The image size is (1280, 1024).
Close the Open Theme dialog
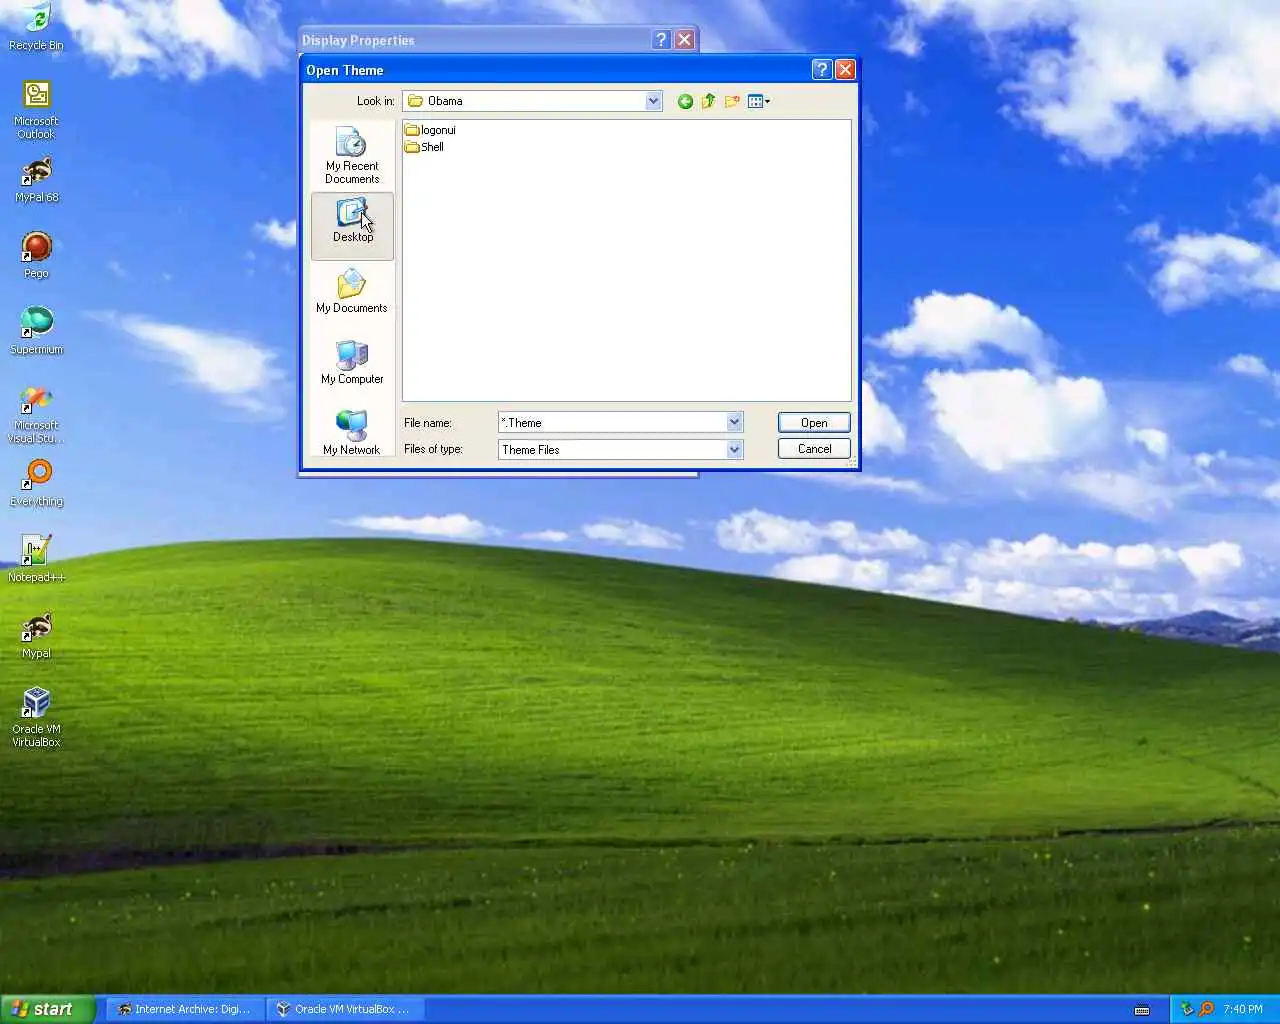tap(845, 69)
